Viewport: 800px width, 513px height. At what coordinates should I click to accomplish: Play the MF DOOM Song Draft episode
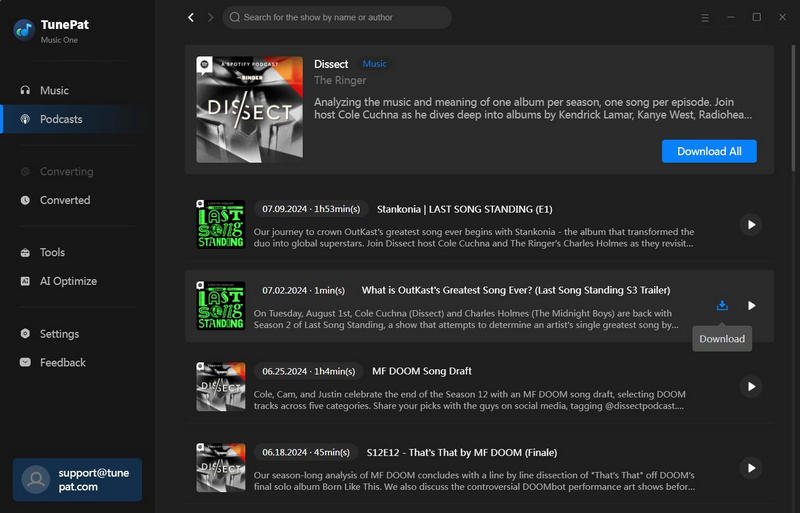[x=750, y=386]
